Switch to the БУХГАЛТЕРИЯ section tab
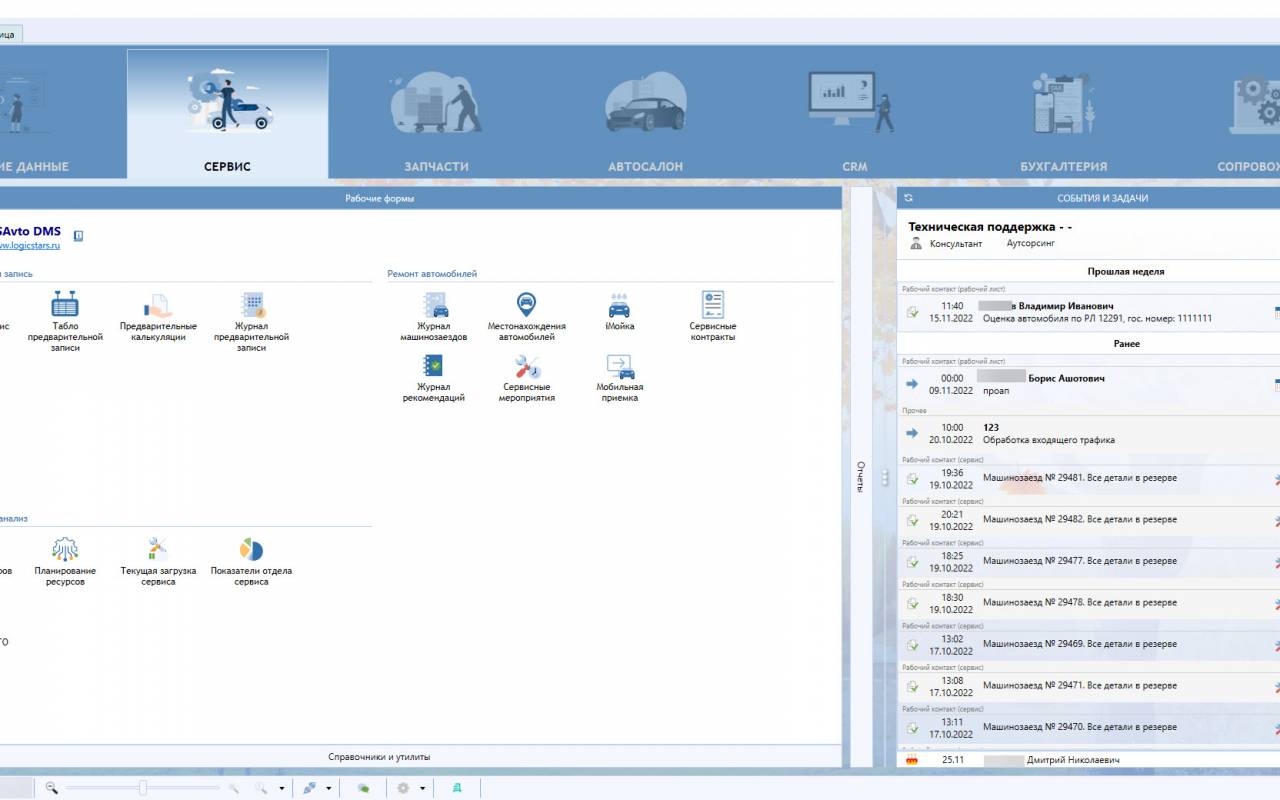 point(1063,114)
